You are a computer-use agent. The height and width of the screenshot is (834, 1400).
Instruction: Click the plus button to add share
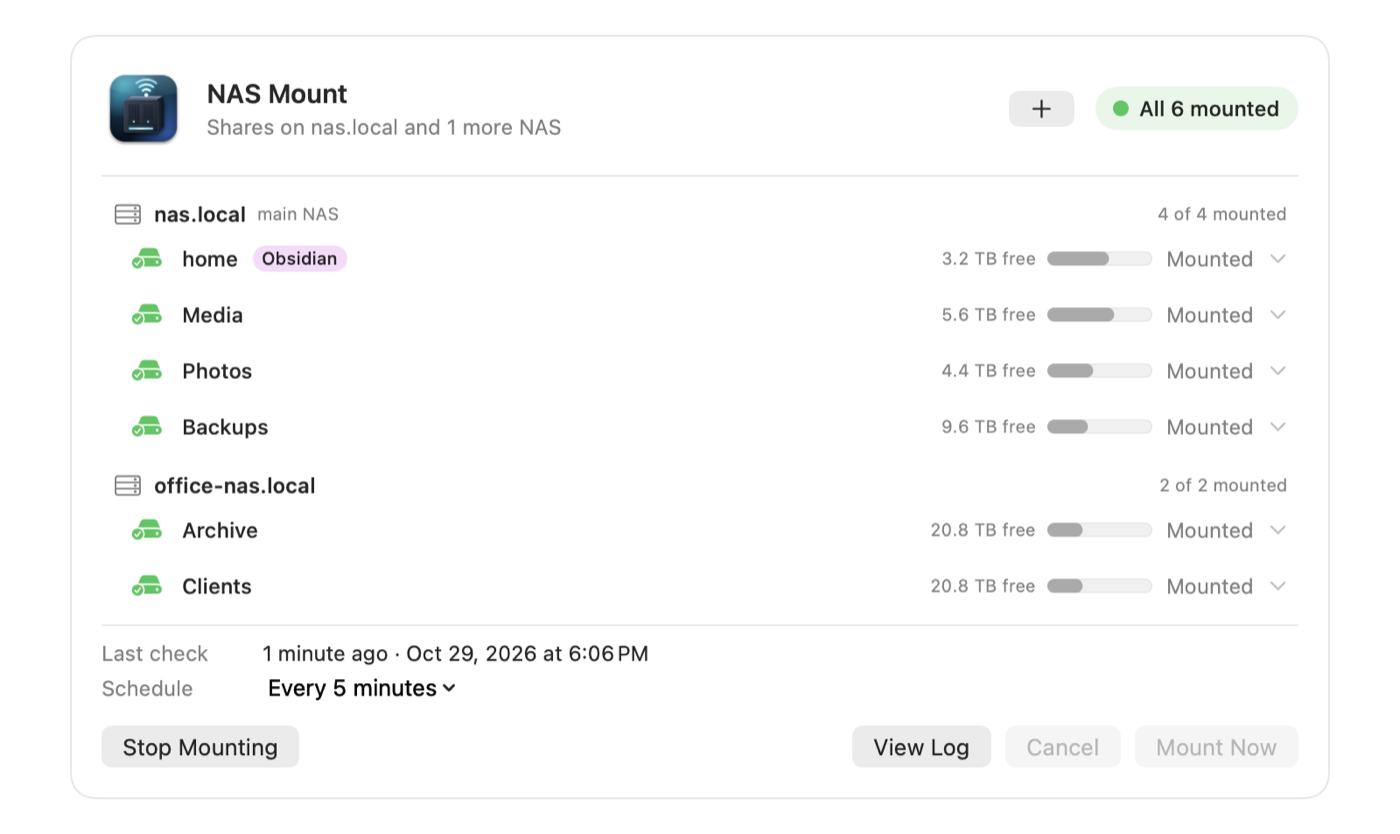(1041, 109)
